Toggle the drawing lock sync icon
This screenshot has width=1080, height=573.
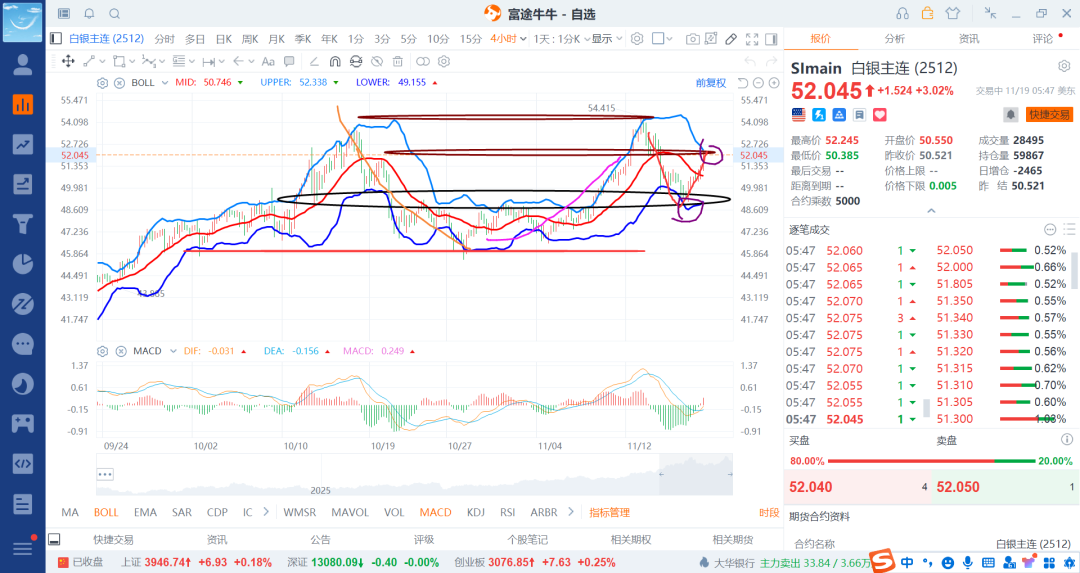(x=355, y=61)
